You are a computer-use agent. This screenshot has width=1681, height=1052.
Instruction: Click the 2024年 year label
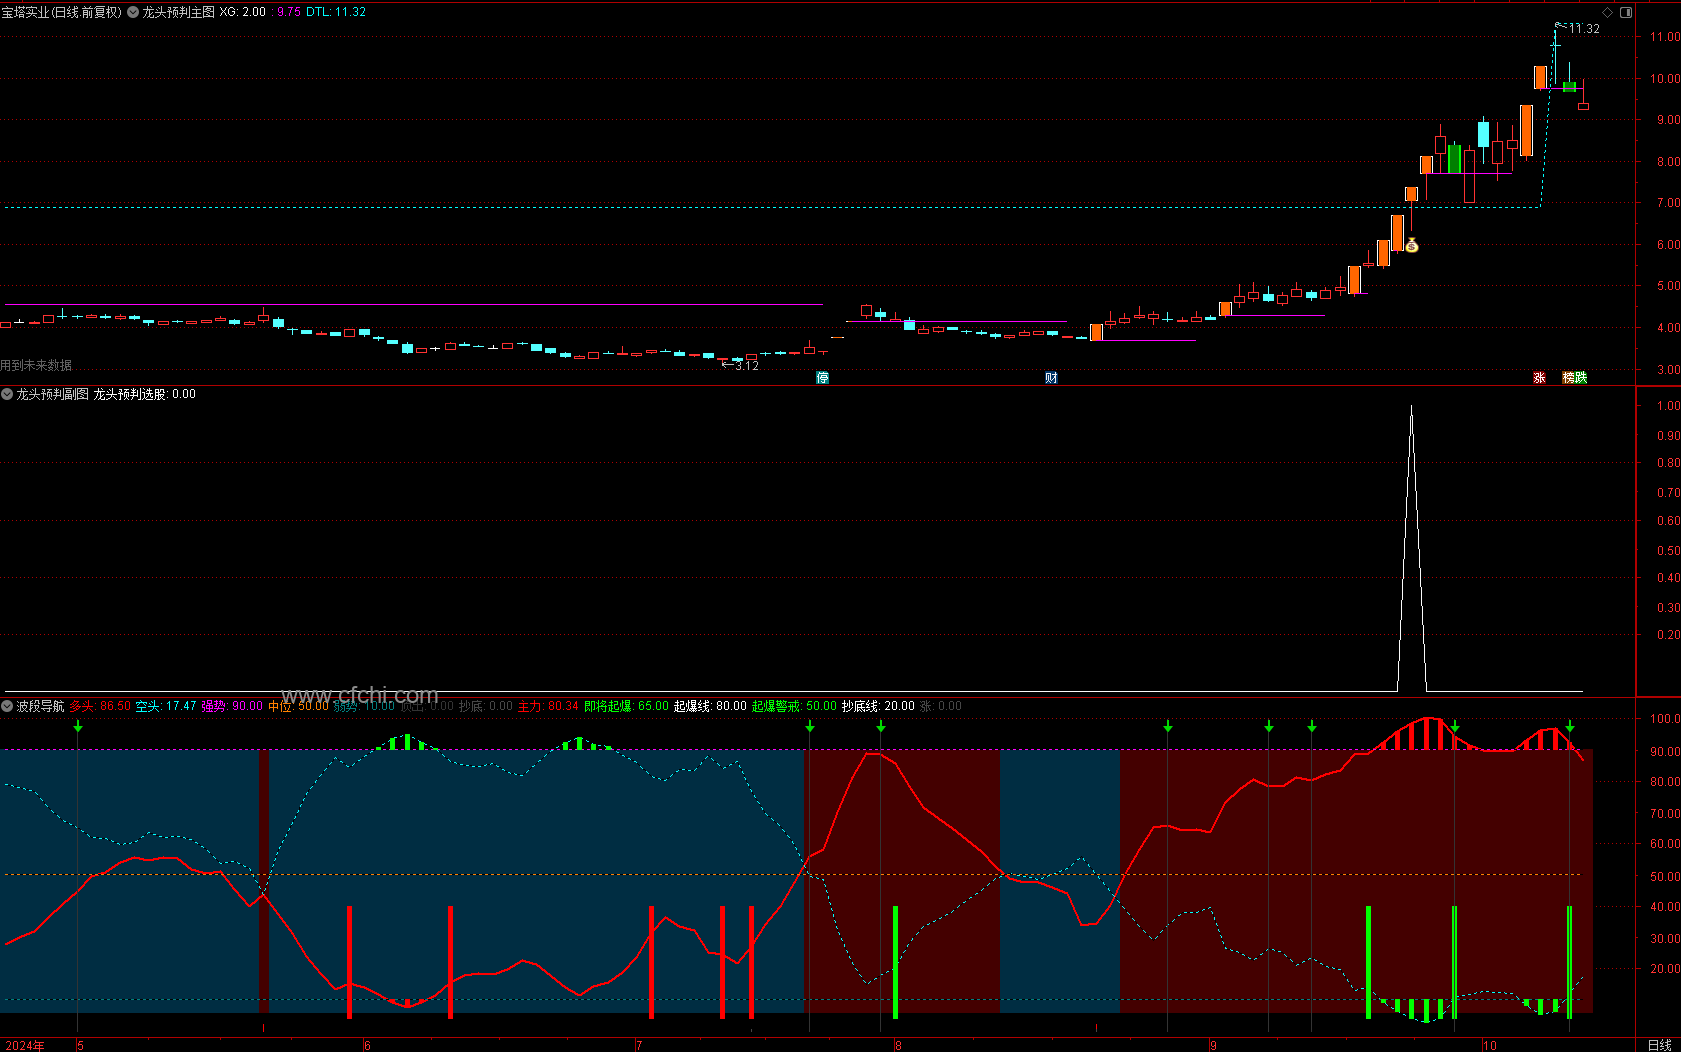tap(24, 1045)
